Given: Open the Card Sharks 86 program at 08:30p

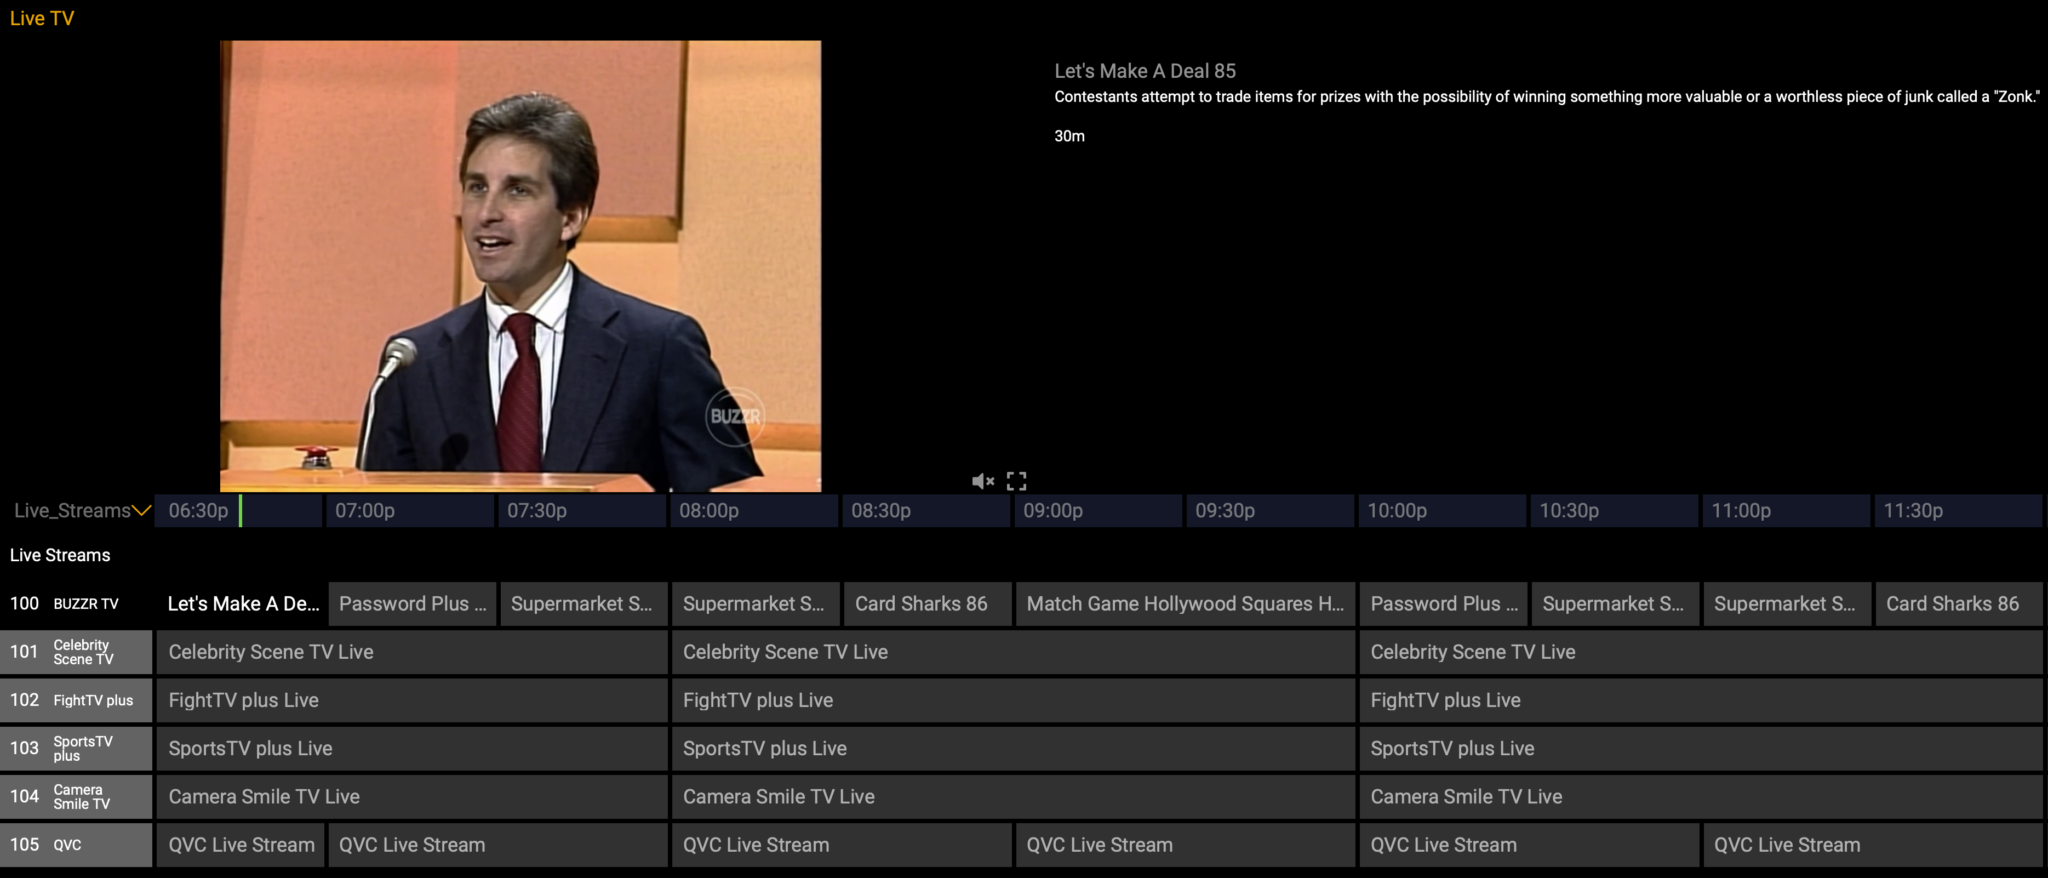Looking at the screenshot, I should point(928,604).
